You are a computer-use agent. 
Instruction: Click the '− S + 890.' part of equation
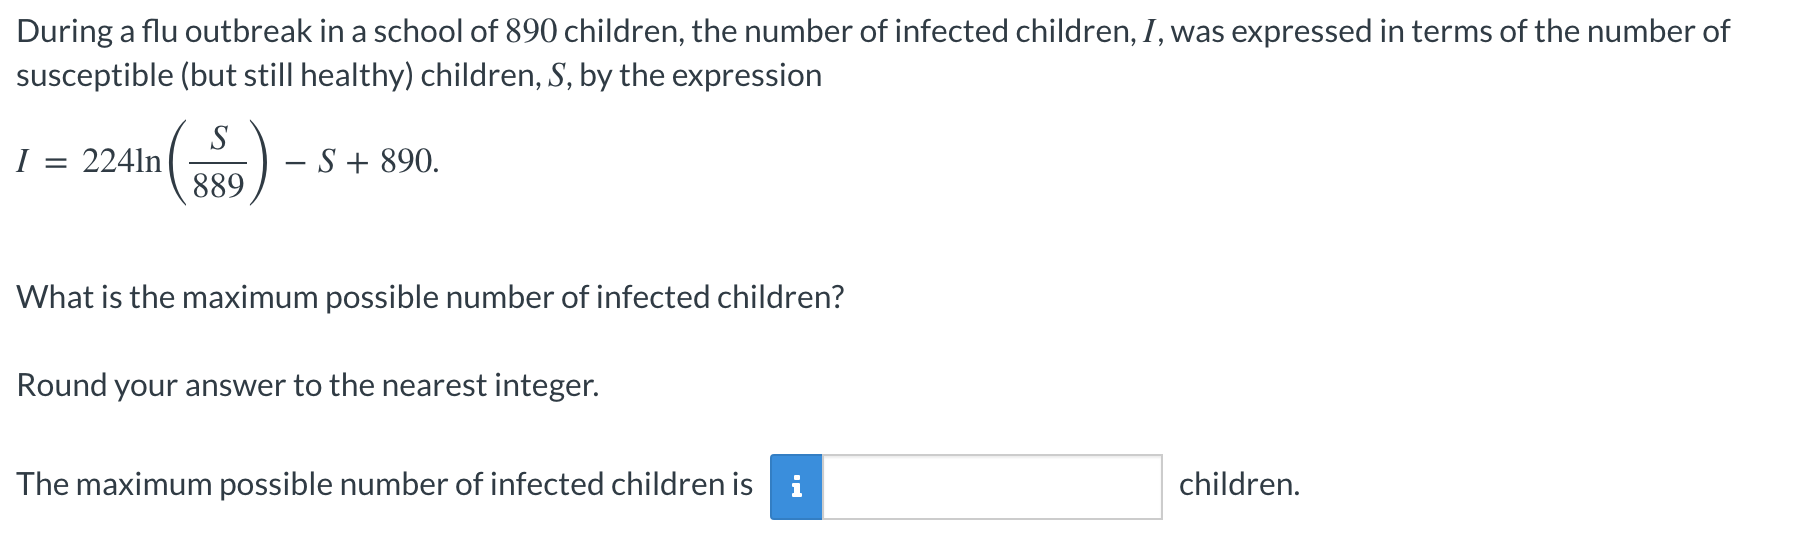[x=361, y=162]
